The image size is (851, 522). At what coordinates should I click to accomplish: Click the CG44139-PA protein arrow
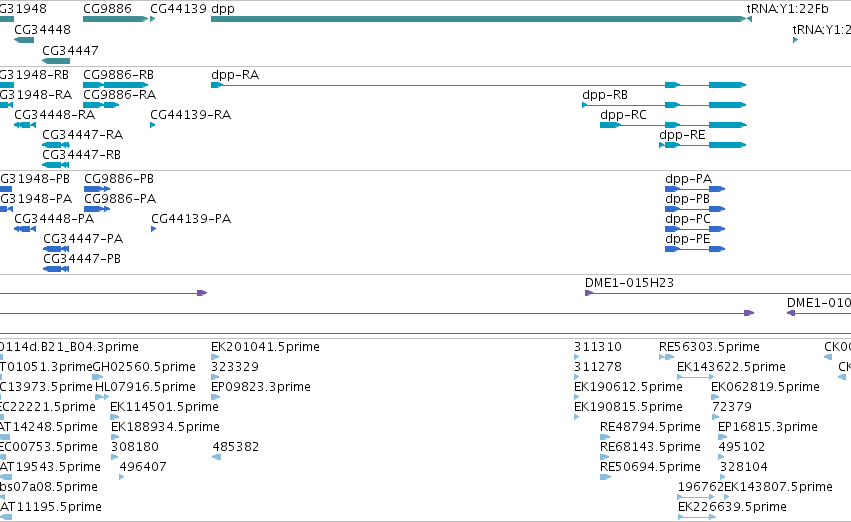pos(154,229)
